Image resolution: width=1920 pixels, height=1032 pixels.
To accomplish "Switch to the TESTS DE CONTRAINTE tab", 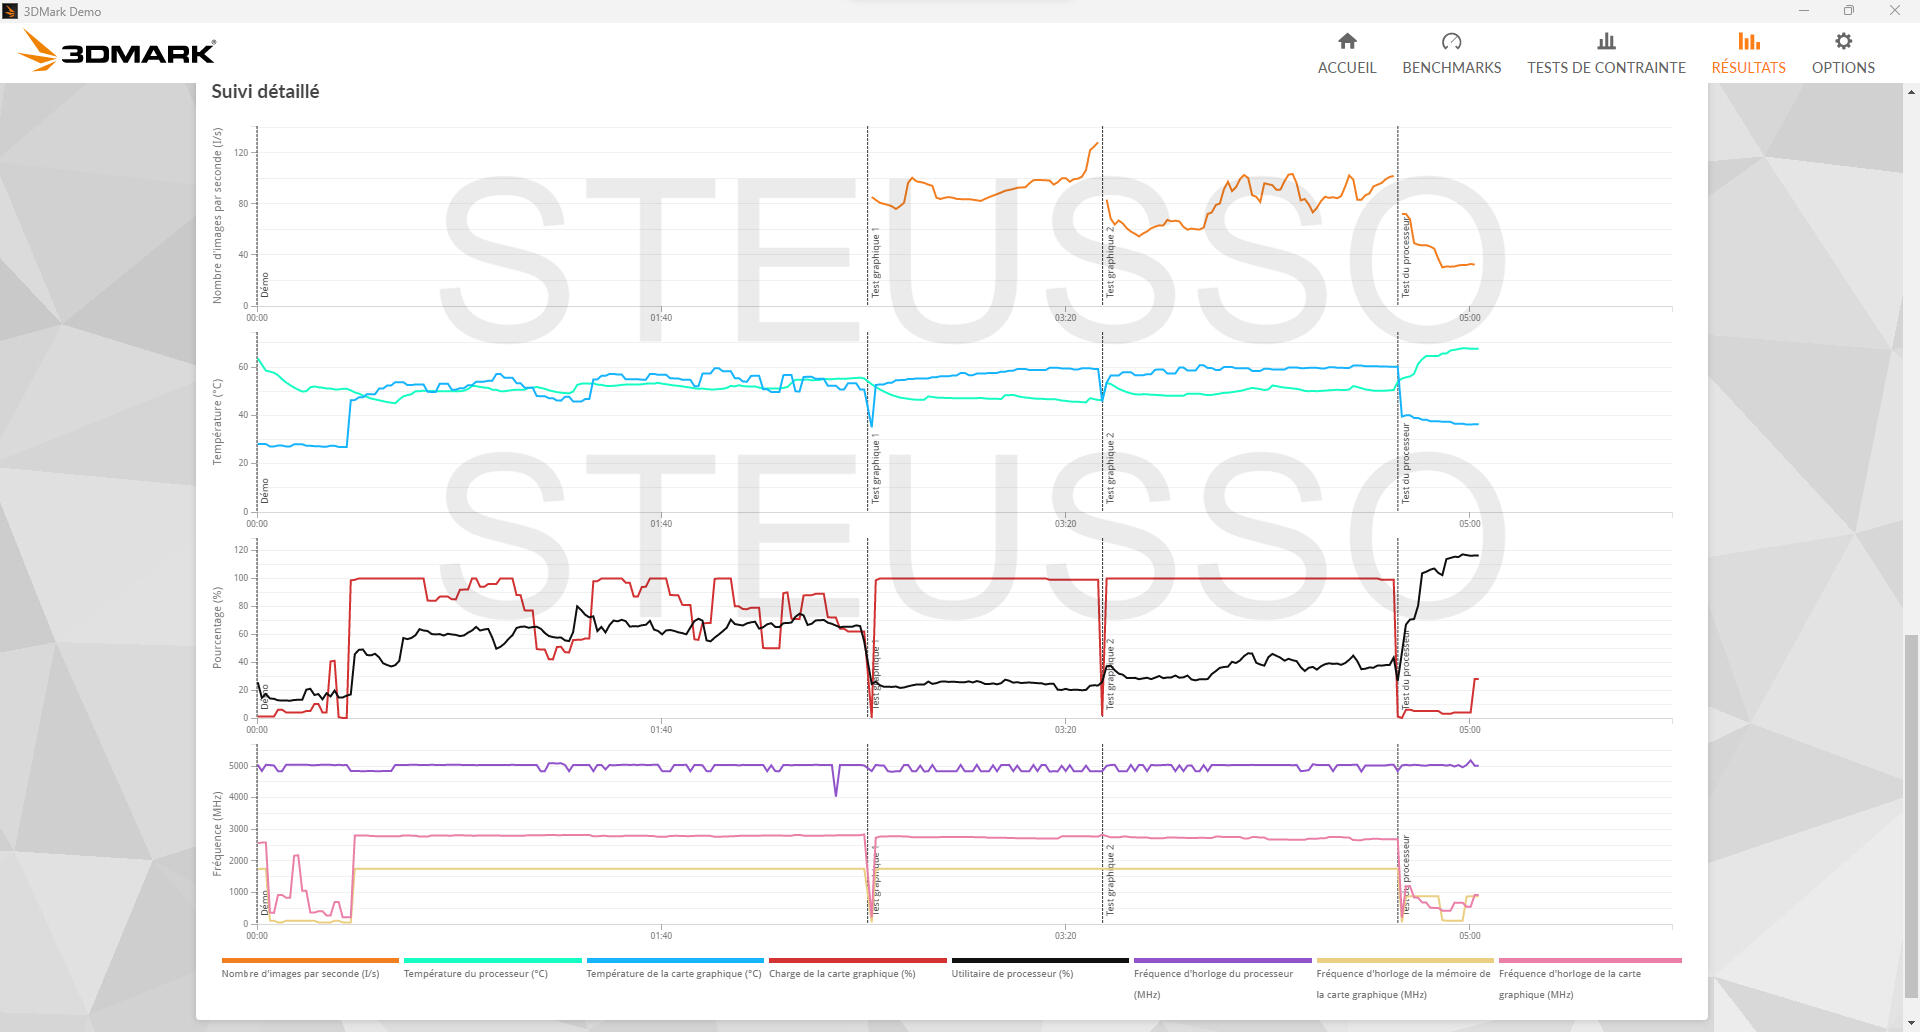I will pos(1606,68).
